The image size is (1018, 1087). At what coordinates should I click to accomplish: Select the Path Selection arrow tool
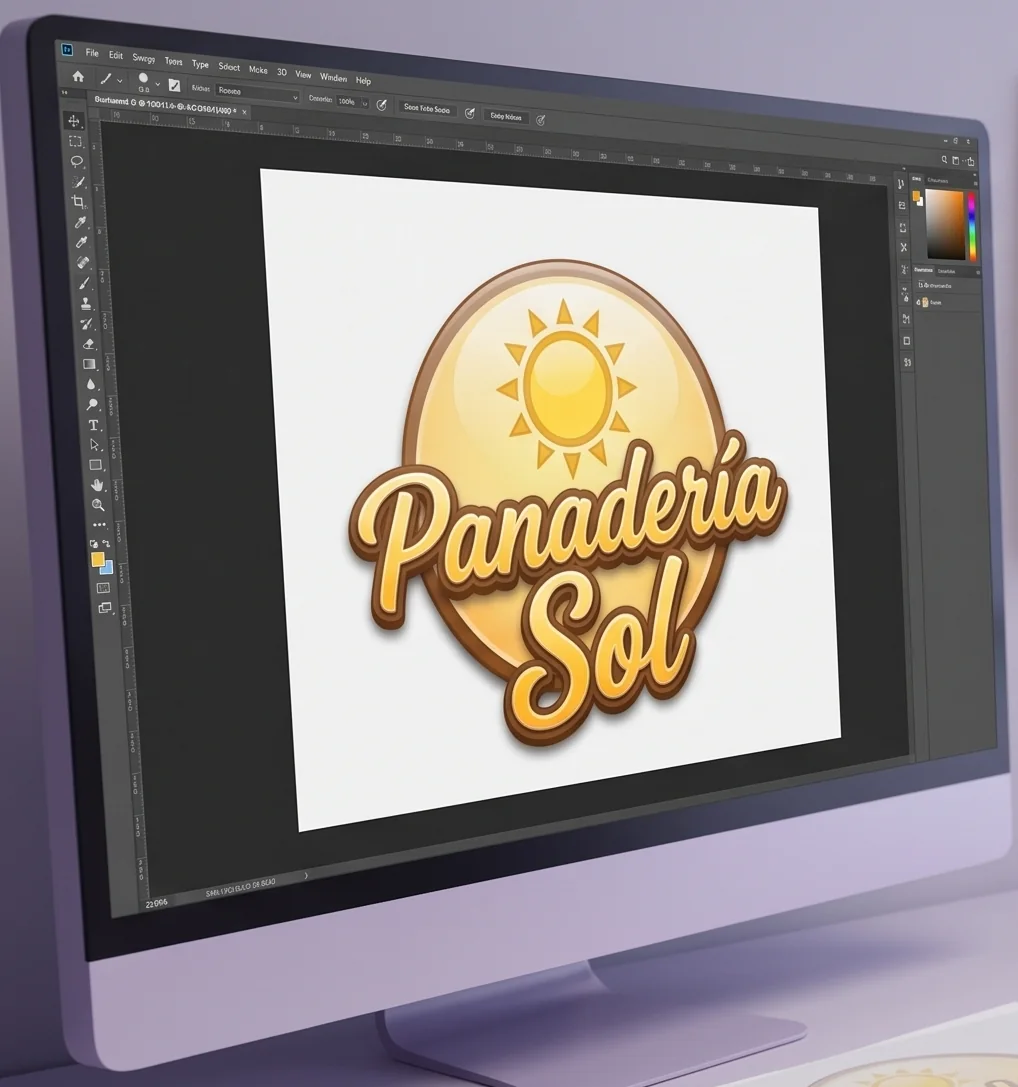click(x=95, y=445)
